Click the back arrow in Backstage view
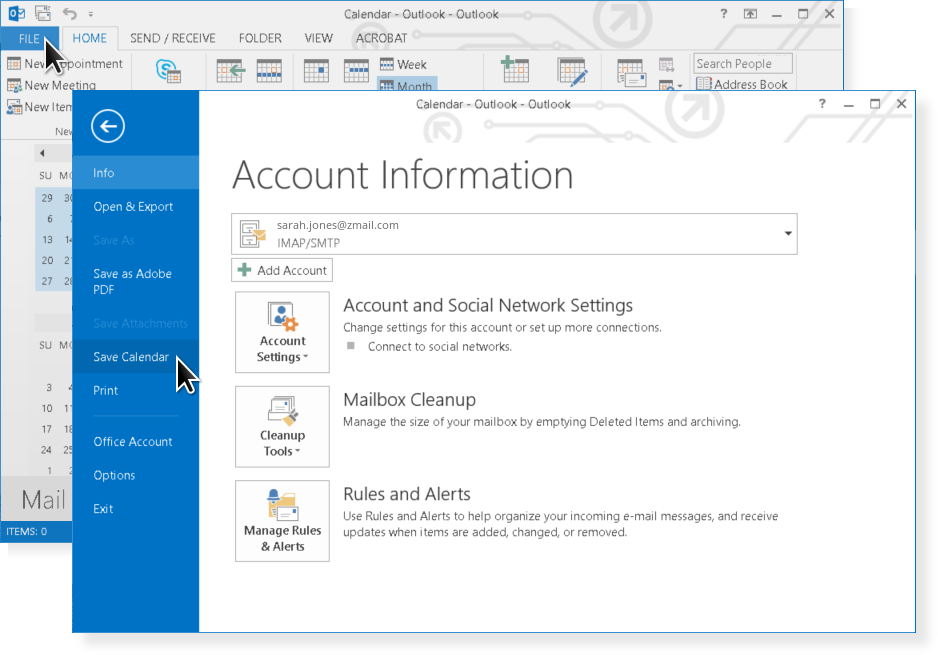This screenshot has width=938, height=655. coord(108,126)
